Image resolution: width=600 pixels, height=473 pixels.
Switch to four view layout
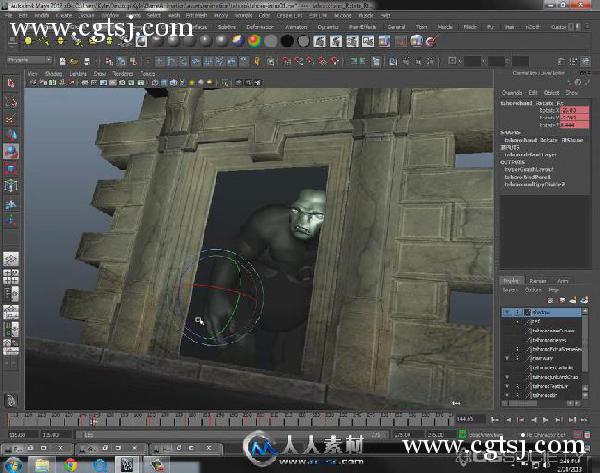coord(11,277)
